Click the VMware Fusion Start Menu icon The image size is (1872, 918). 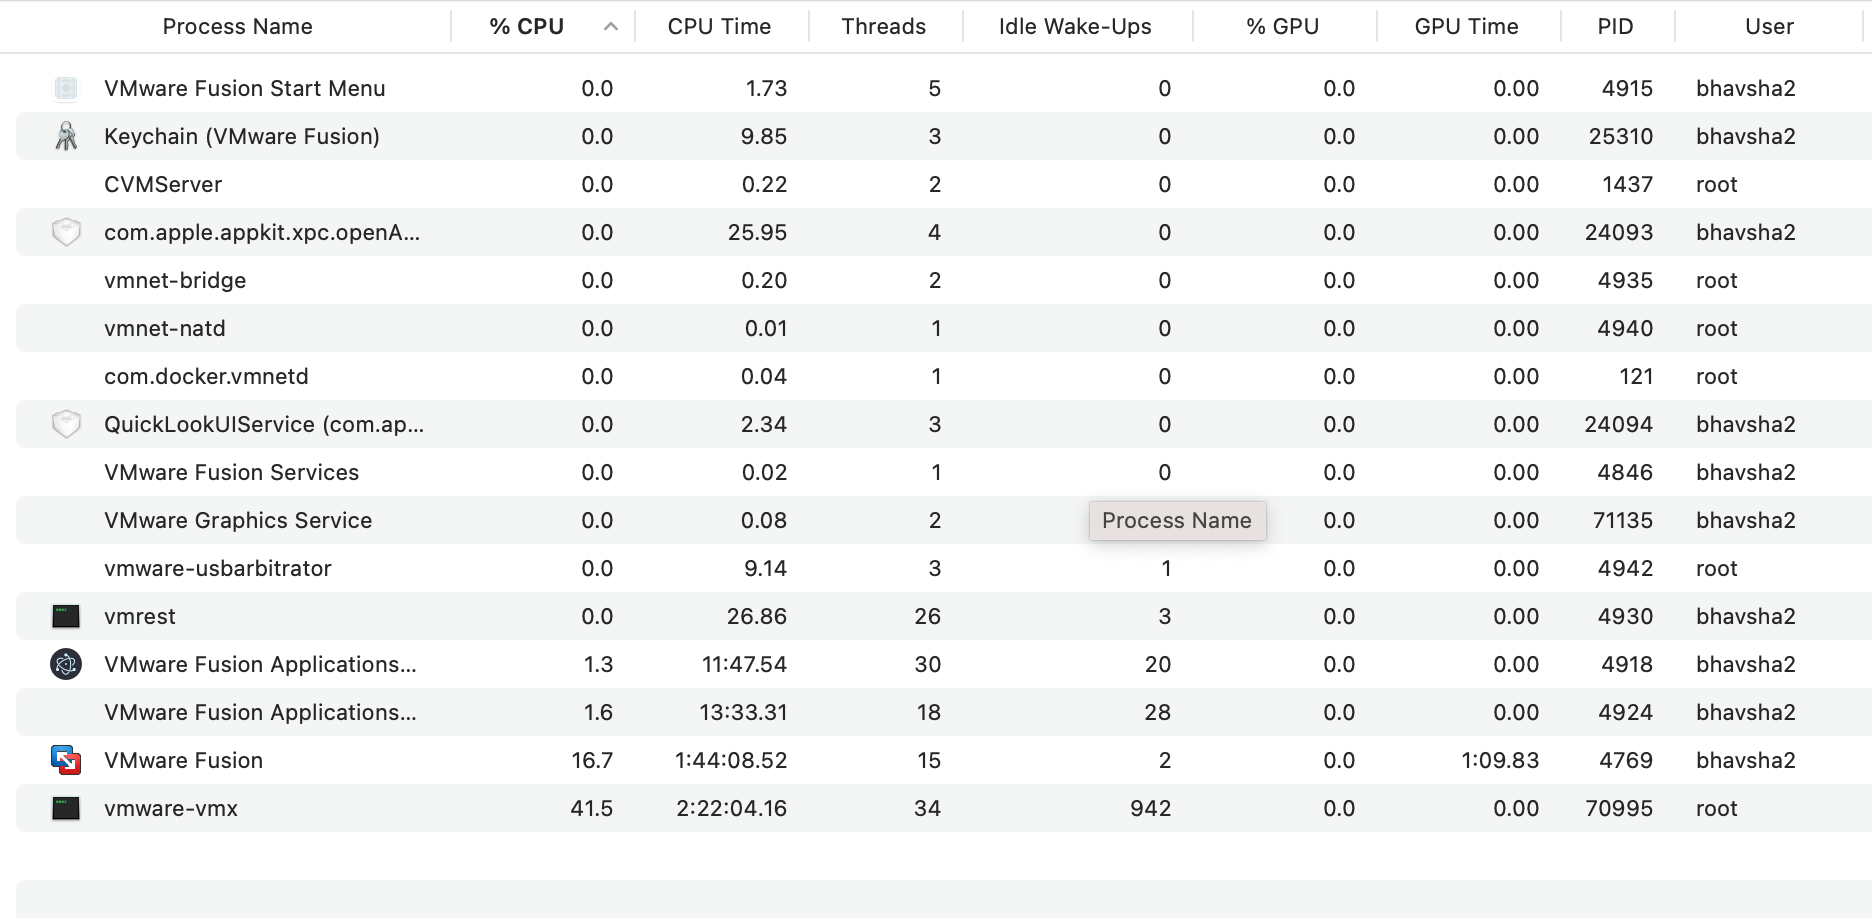point(66,89)
